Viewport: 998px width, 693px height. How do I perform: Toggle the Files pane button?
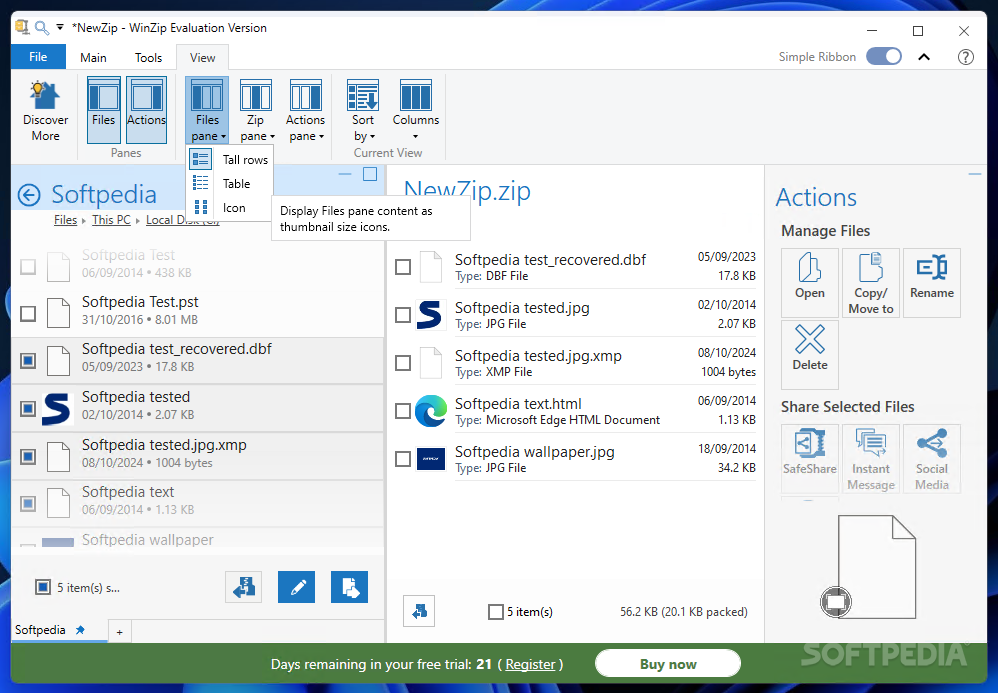coord(103,109)
